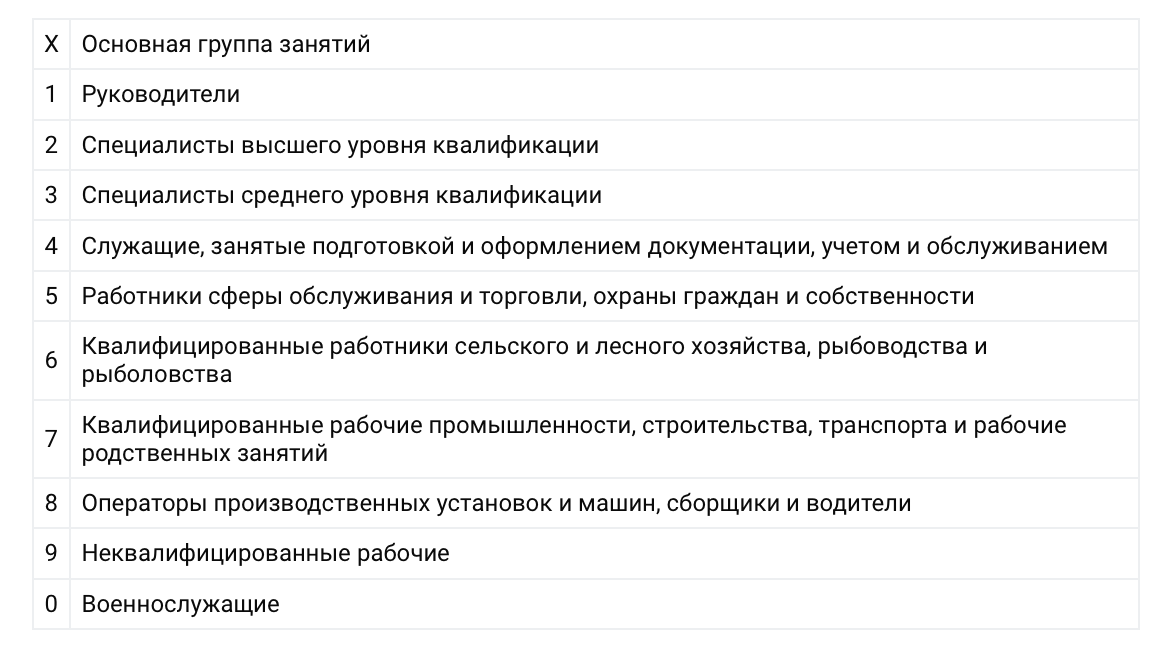Screen dimensions: 1172x652
Task: Click code cell number 7
Action: [x=51, y=439]
